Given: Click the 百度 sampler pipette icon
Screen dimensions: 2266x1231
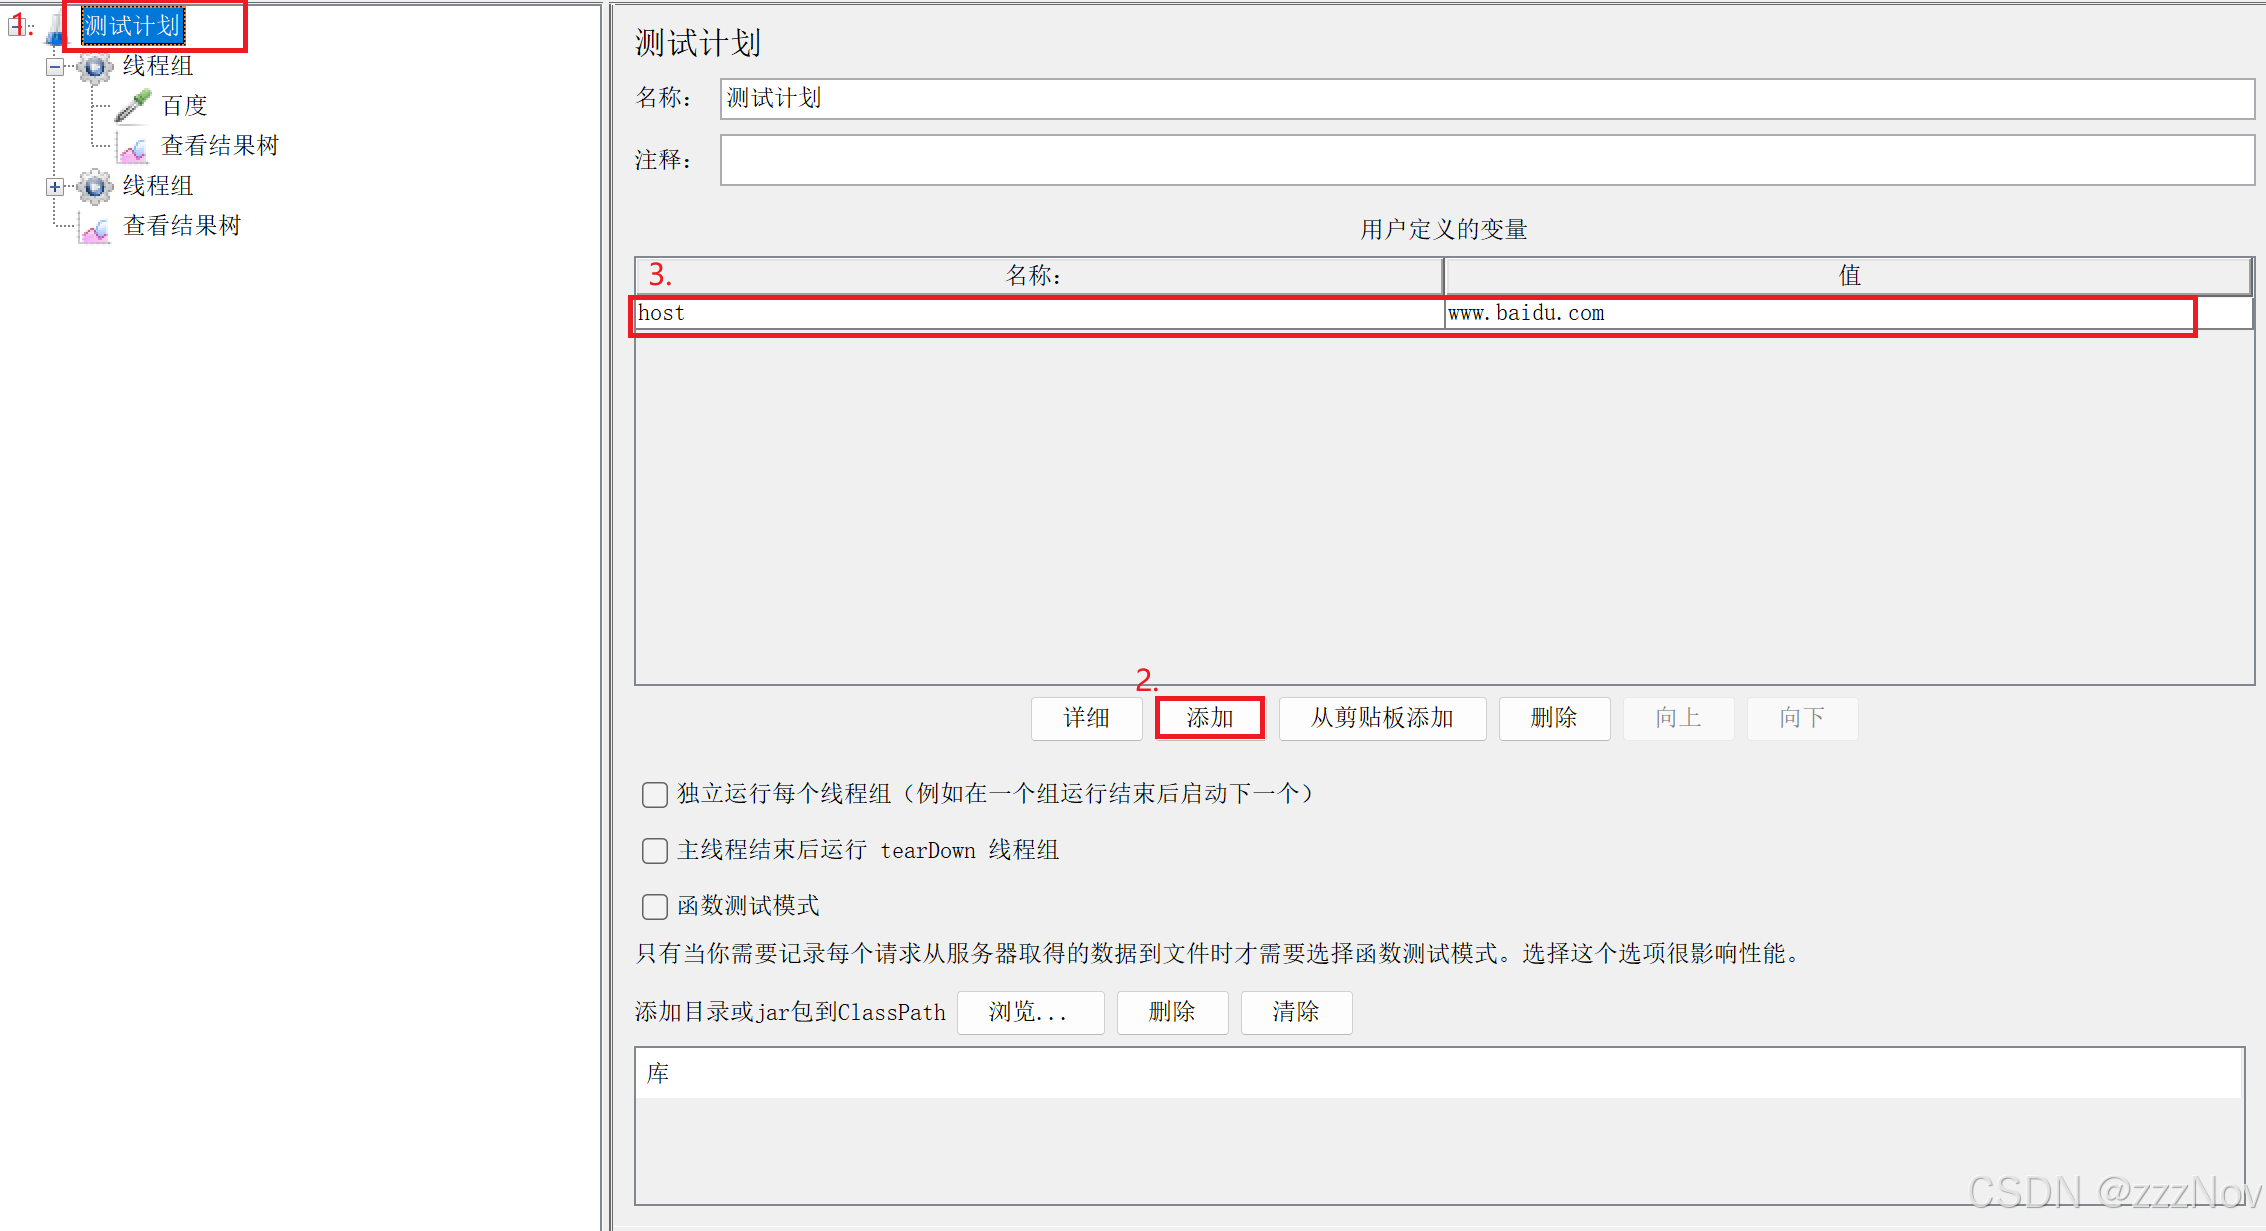Looking at the screenshot, I should tap(133, 106).
